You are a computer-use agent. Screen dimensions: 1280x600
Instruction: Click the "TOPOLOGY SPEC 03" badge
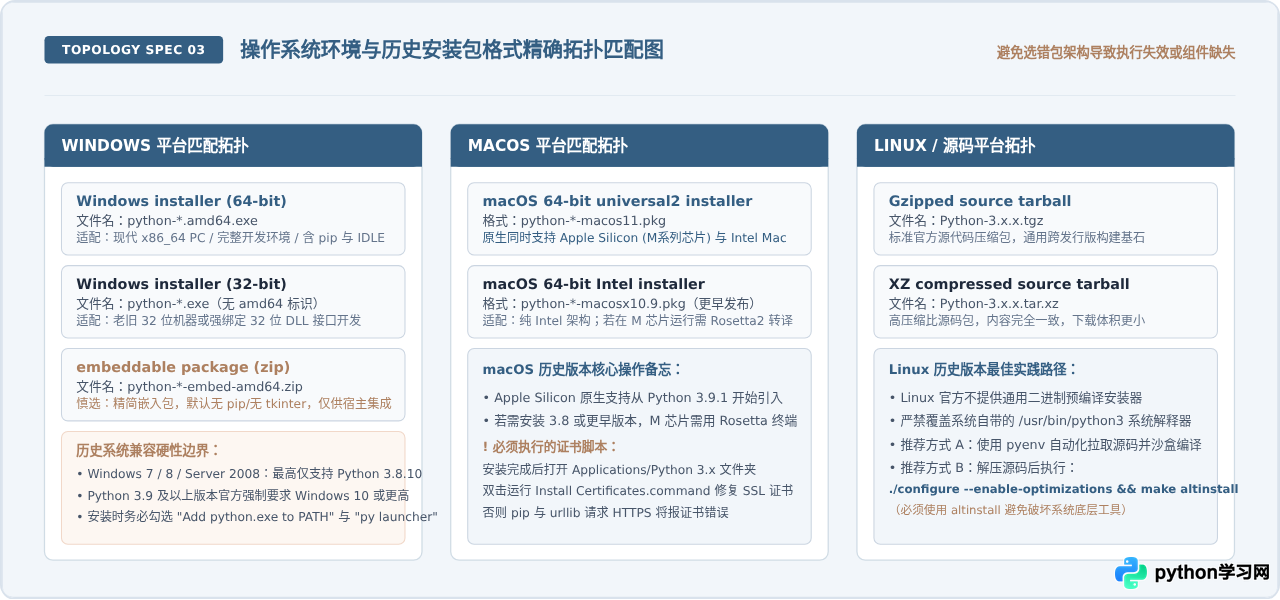click(133, 50)
